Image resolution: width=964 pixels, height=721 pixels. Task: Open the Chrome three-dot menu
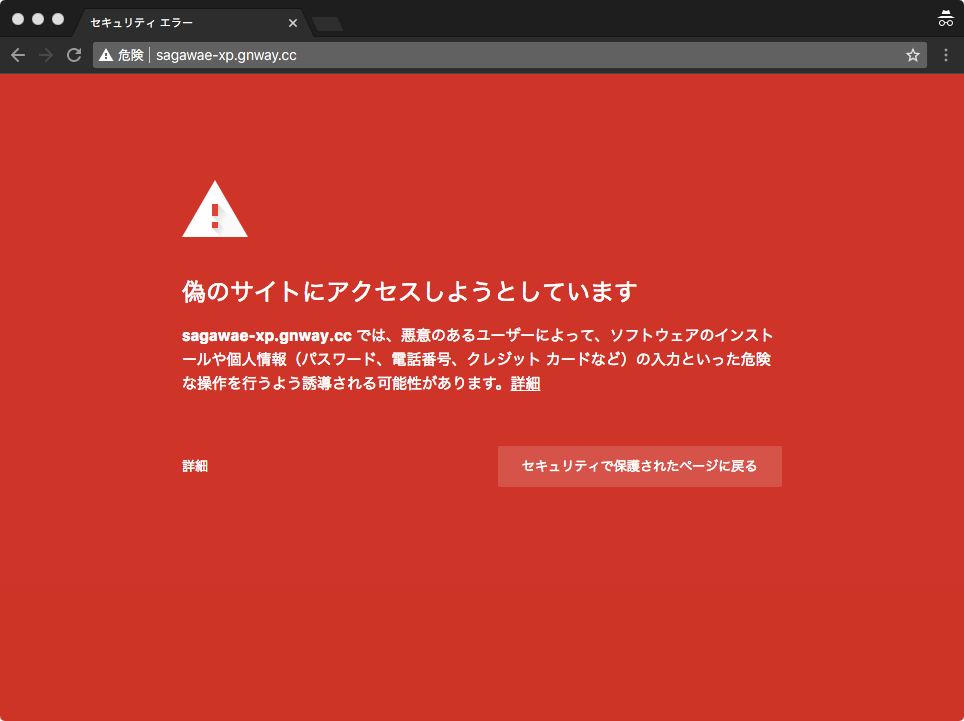click(x=946, y=55)
